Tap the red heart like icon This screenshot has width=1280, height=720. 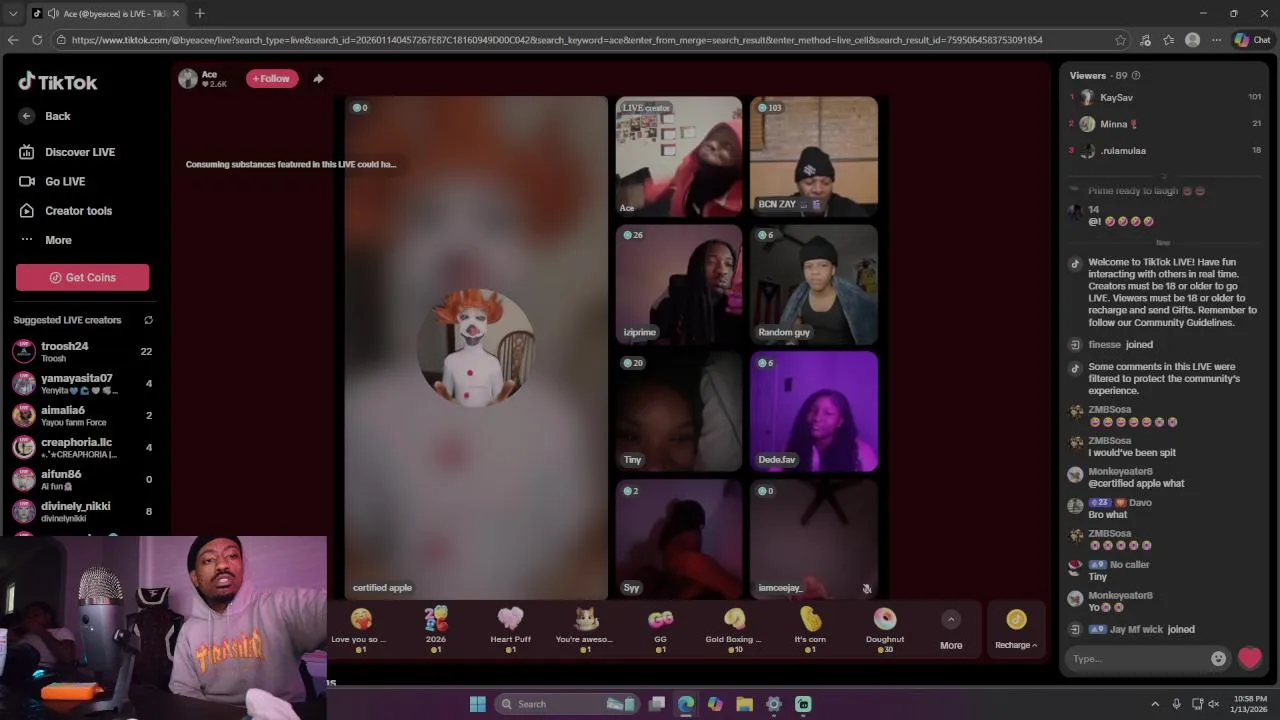pos(1249,658)
